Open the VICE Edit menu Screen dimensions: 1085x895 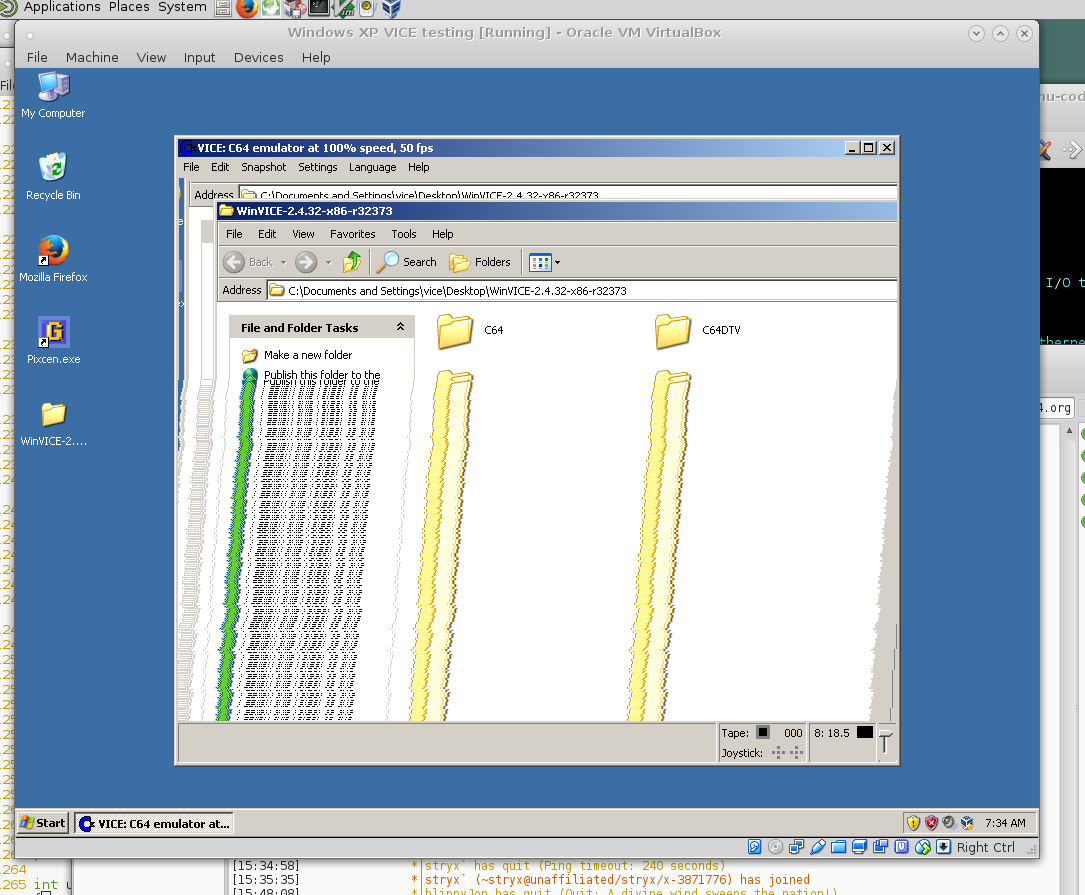coord(220,168)
